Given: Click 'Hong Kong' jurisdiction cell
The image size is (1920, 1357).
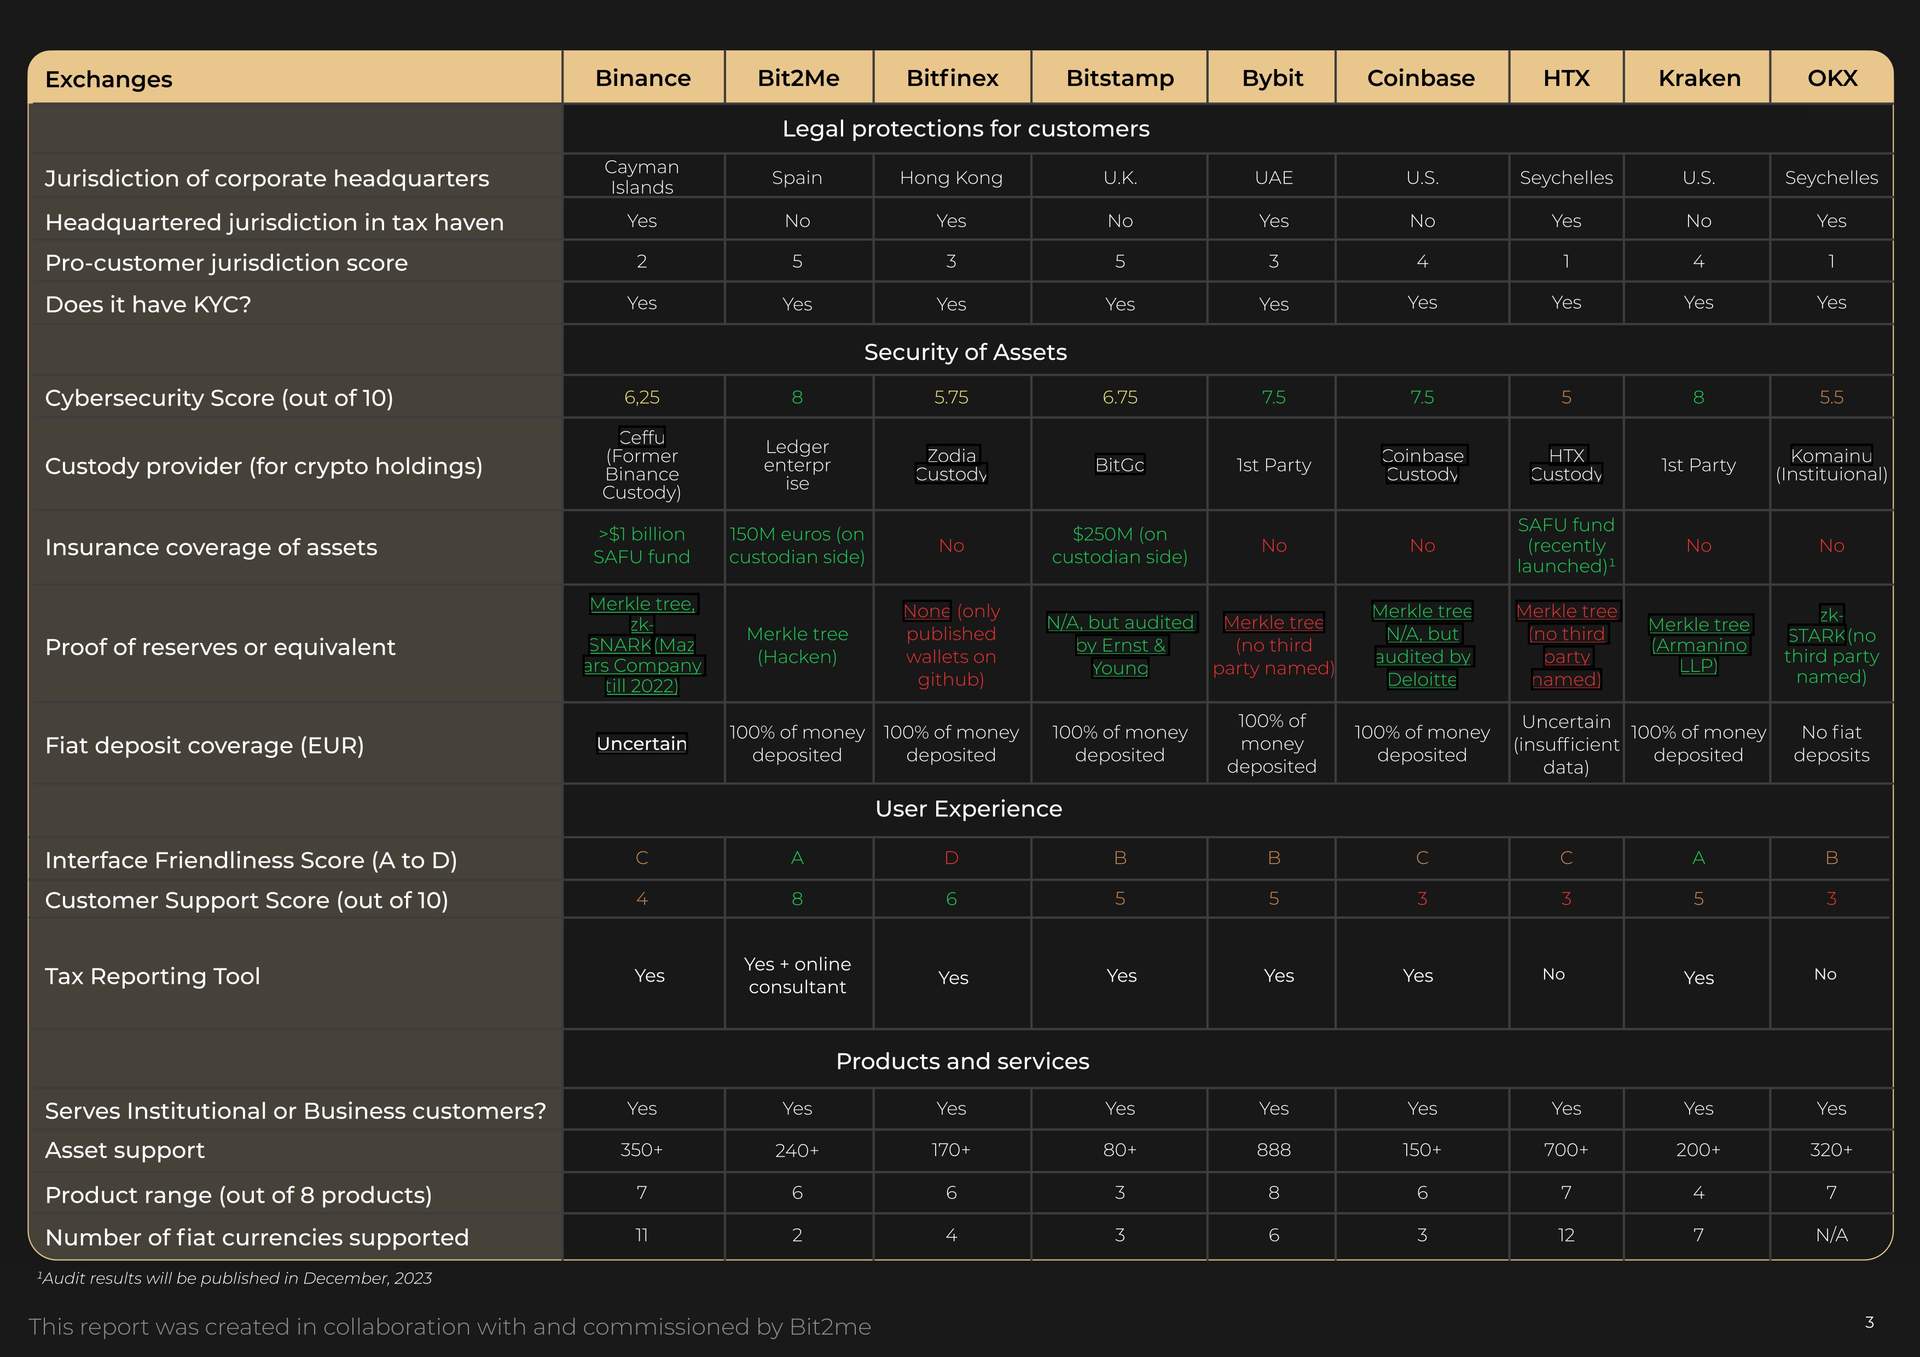Looking at the screenshot, I should coord(951,178).
